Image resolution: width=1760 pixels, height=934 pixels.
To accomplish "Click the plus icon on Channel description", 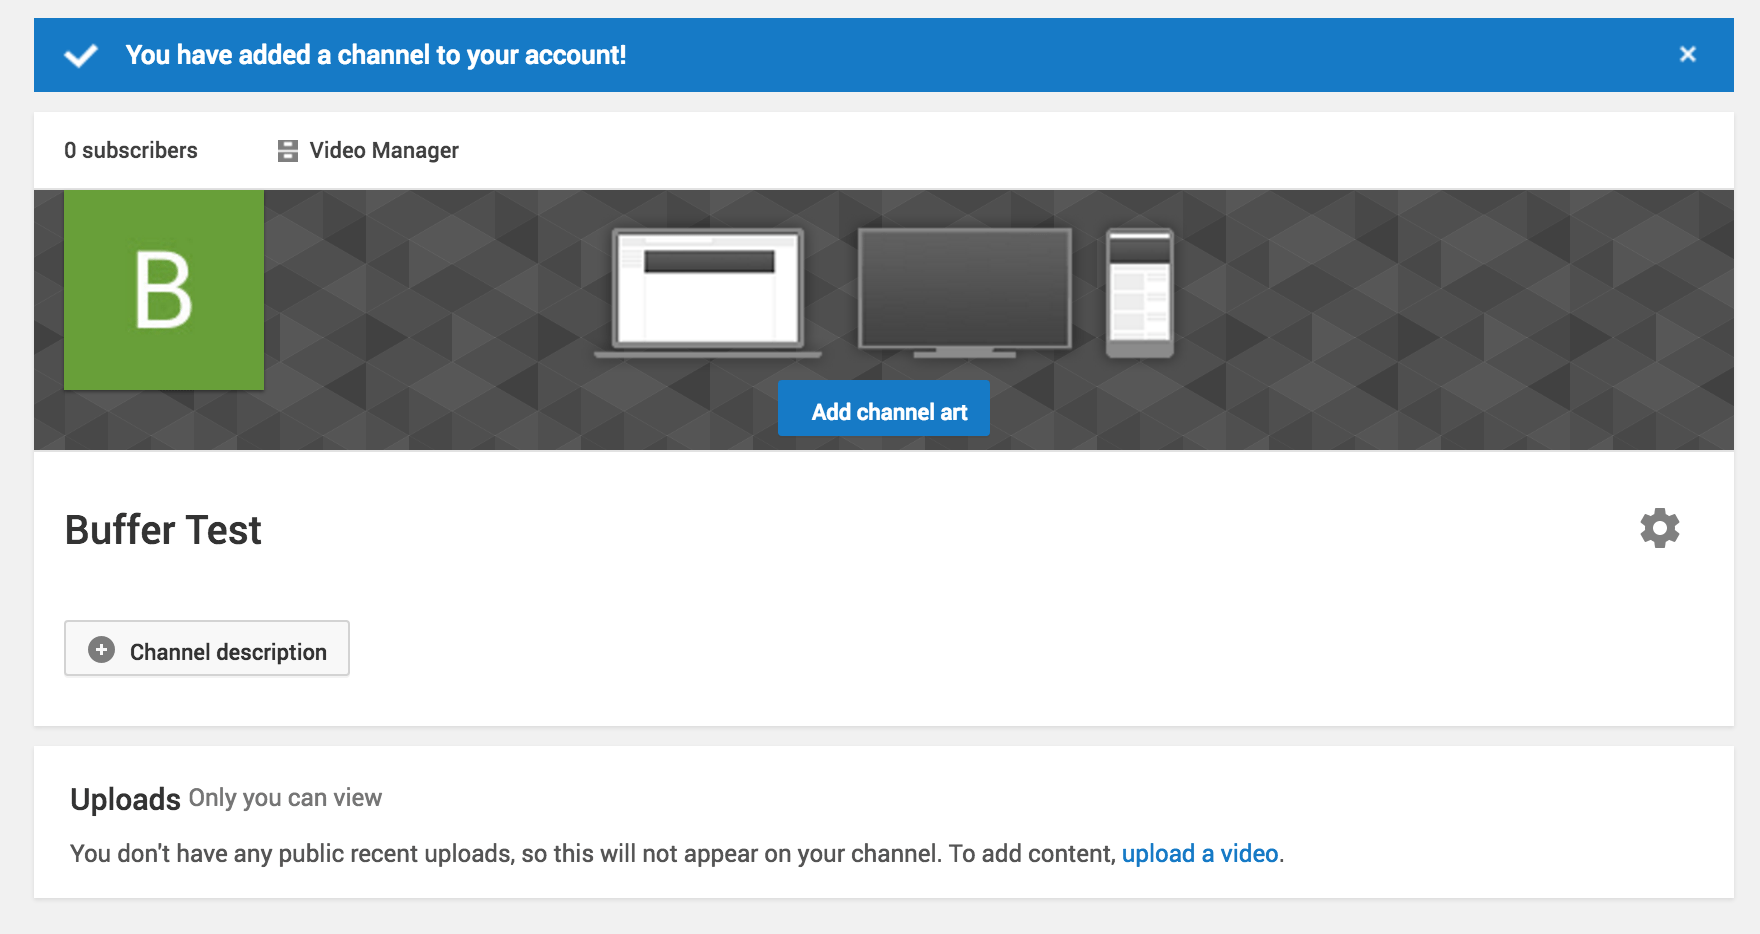I will click(100, 650).
